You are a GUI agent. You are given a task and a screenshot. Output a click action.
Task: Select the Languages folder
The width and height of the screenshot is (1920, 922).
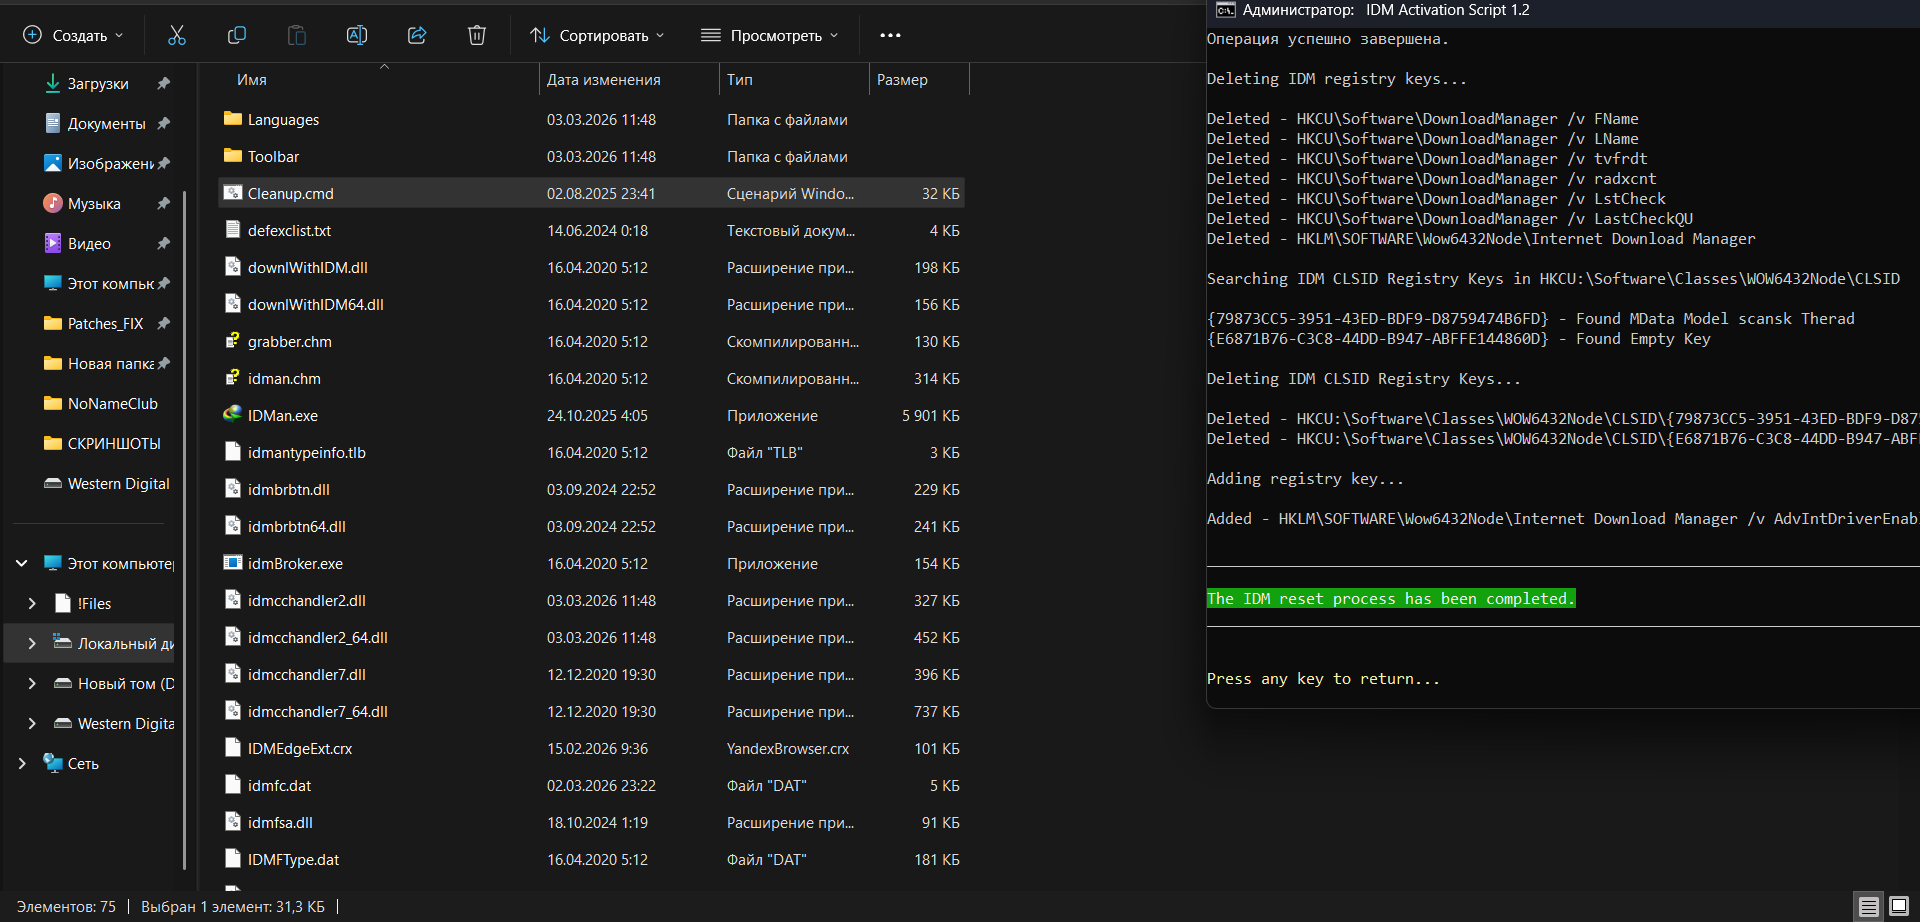point(283,120)
